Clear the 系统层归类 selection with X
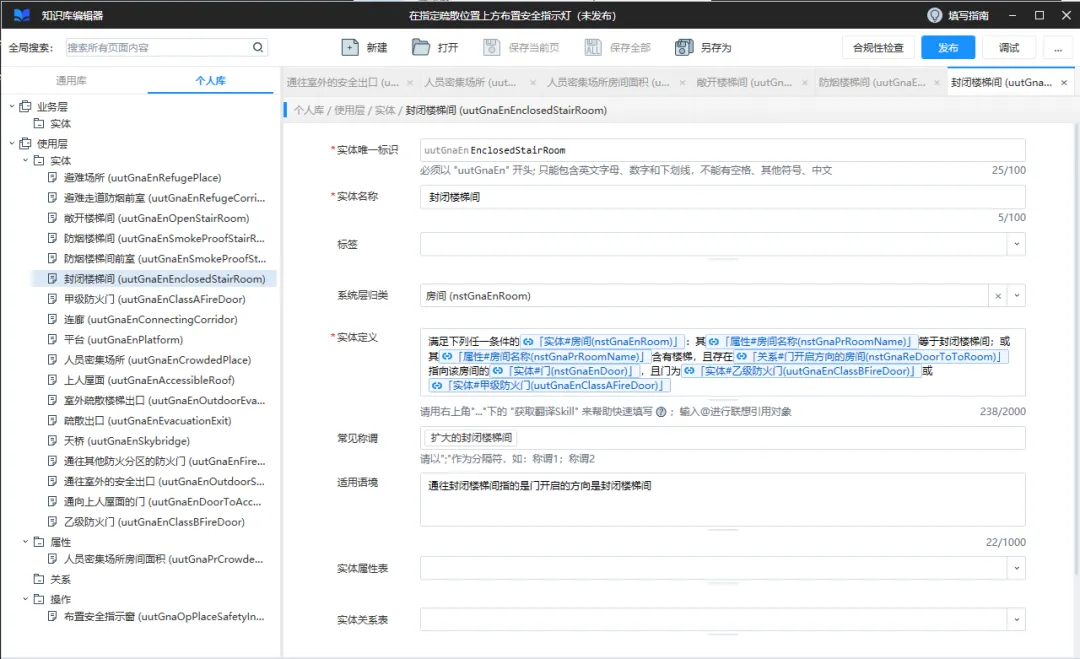 [998, 296]
